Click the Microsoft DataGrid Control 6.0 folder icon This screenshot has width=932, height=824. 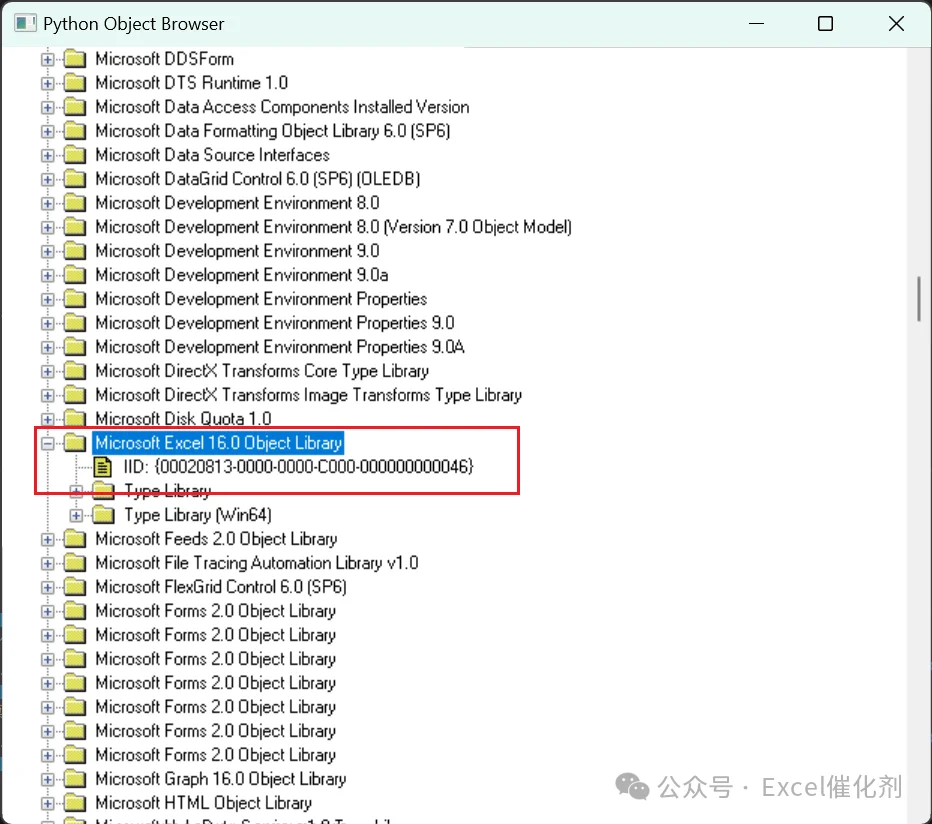tap(75, 179)
